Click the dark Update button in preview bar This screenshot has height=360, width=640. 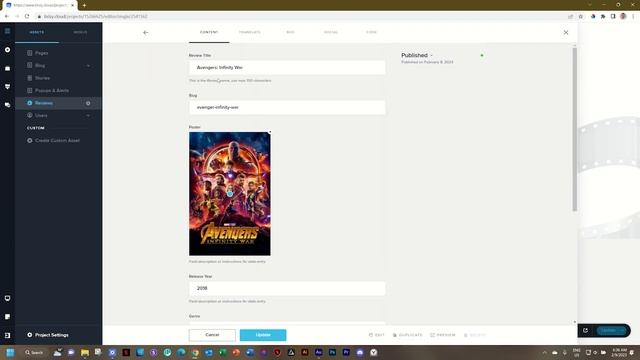click(x=611, y=330)
